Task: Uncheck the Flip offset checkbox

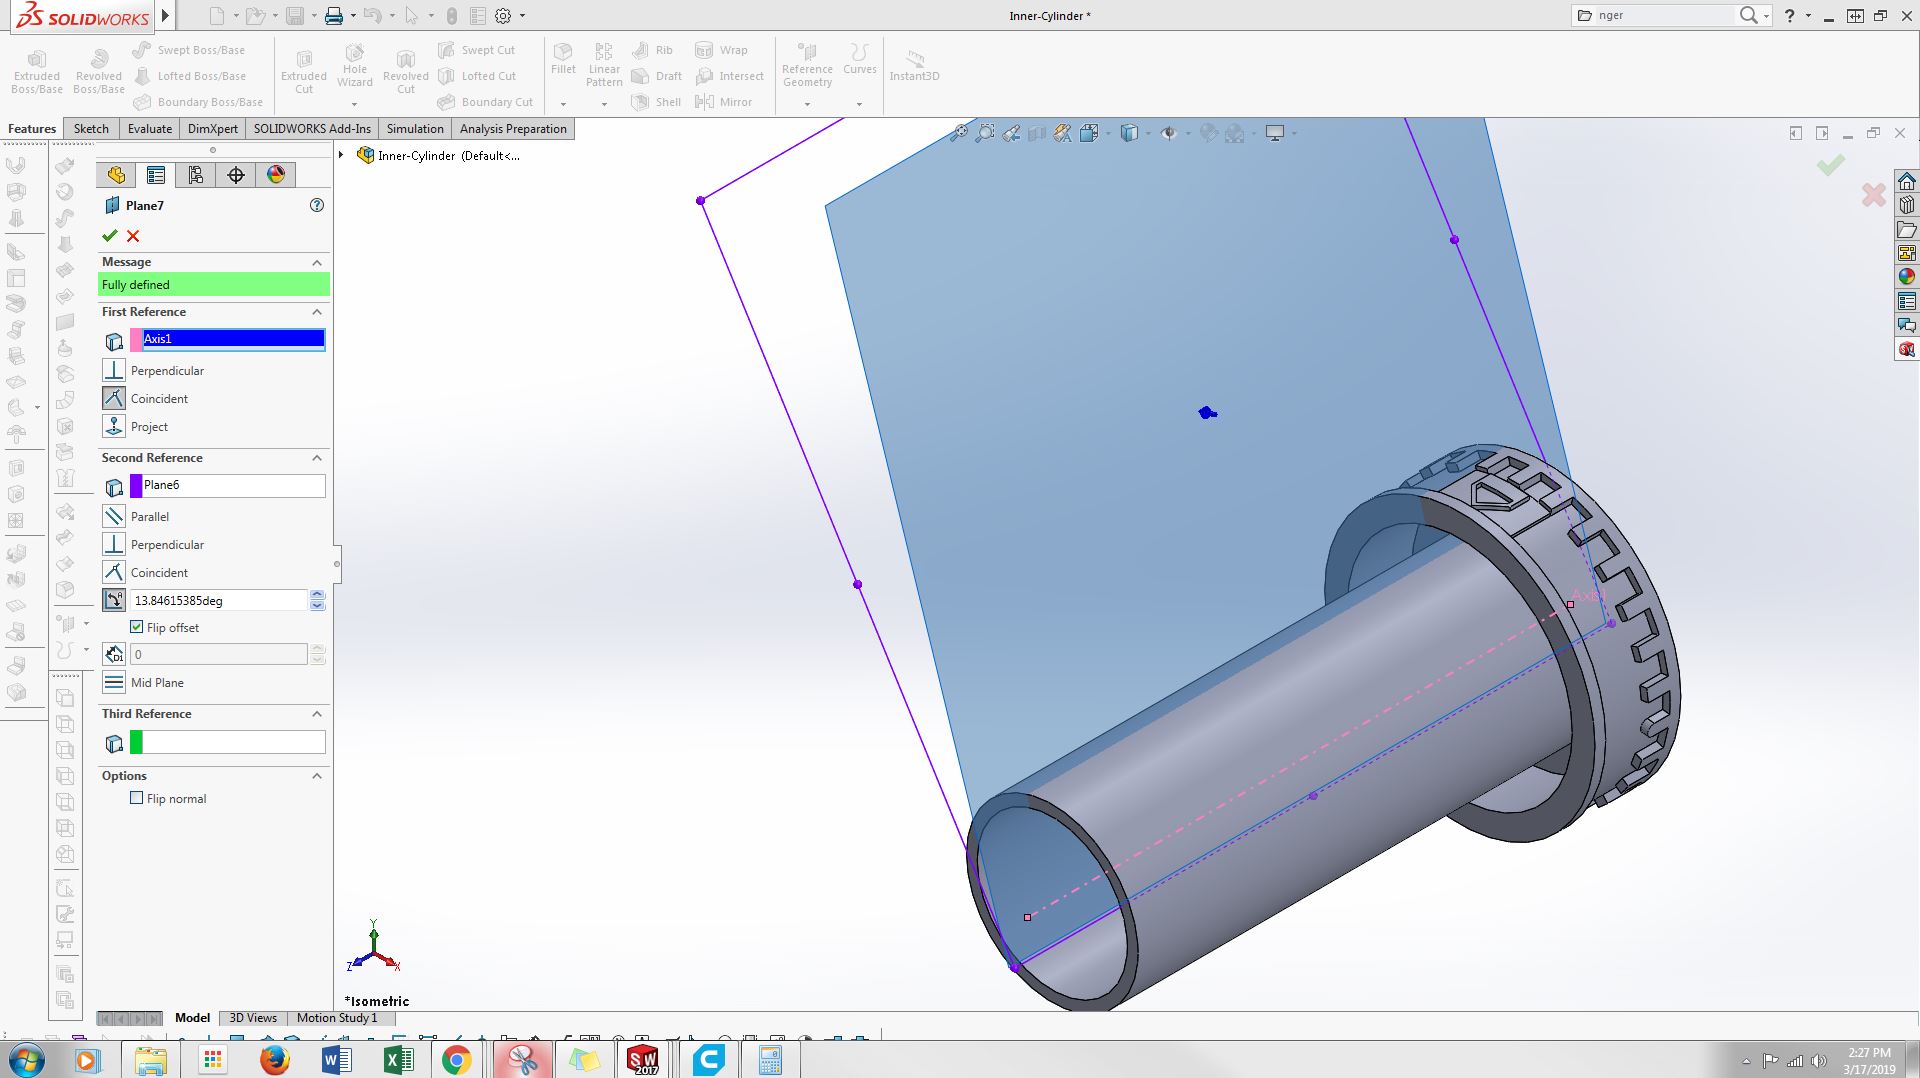Action: tap(137, 627)
